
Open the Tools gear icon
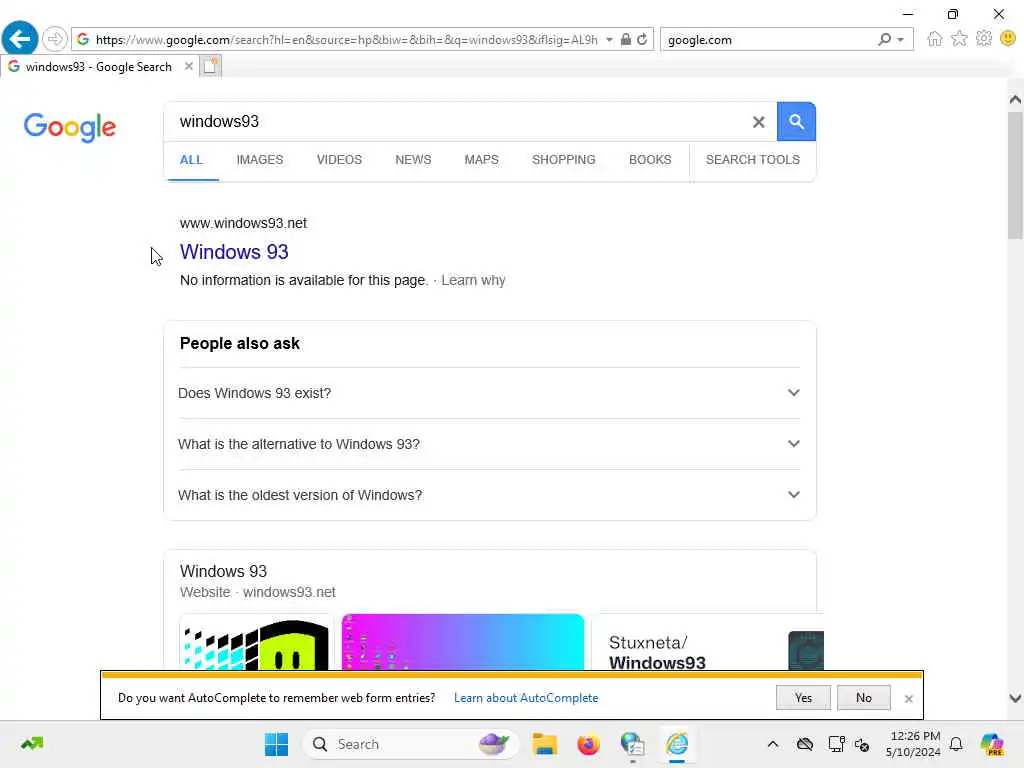984,39
